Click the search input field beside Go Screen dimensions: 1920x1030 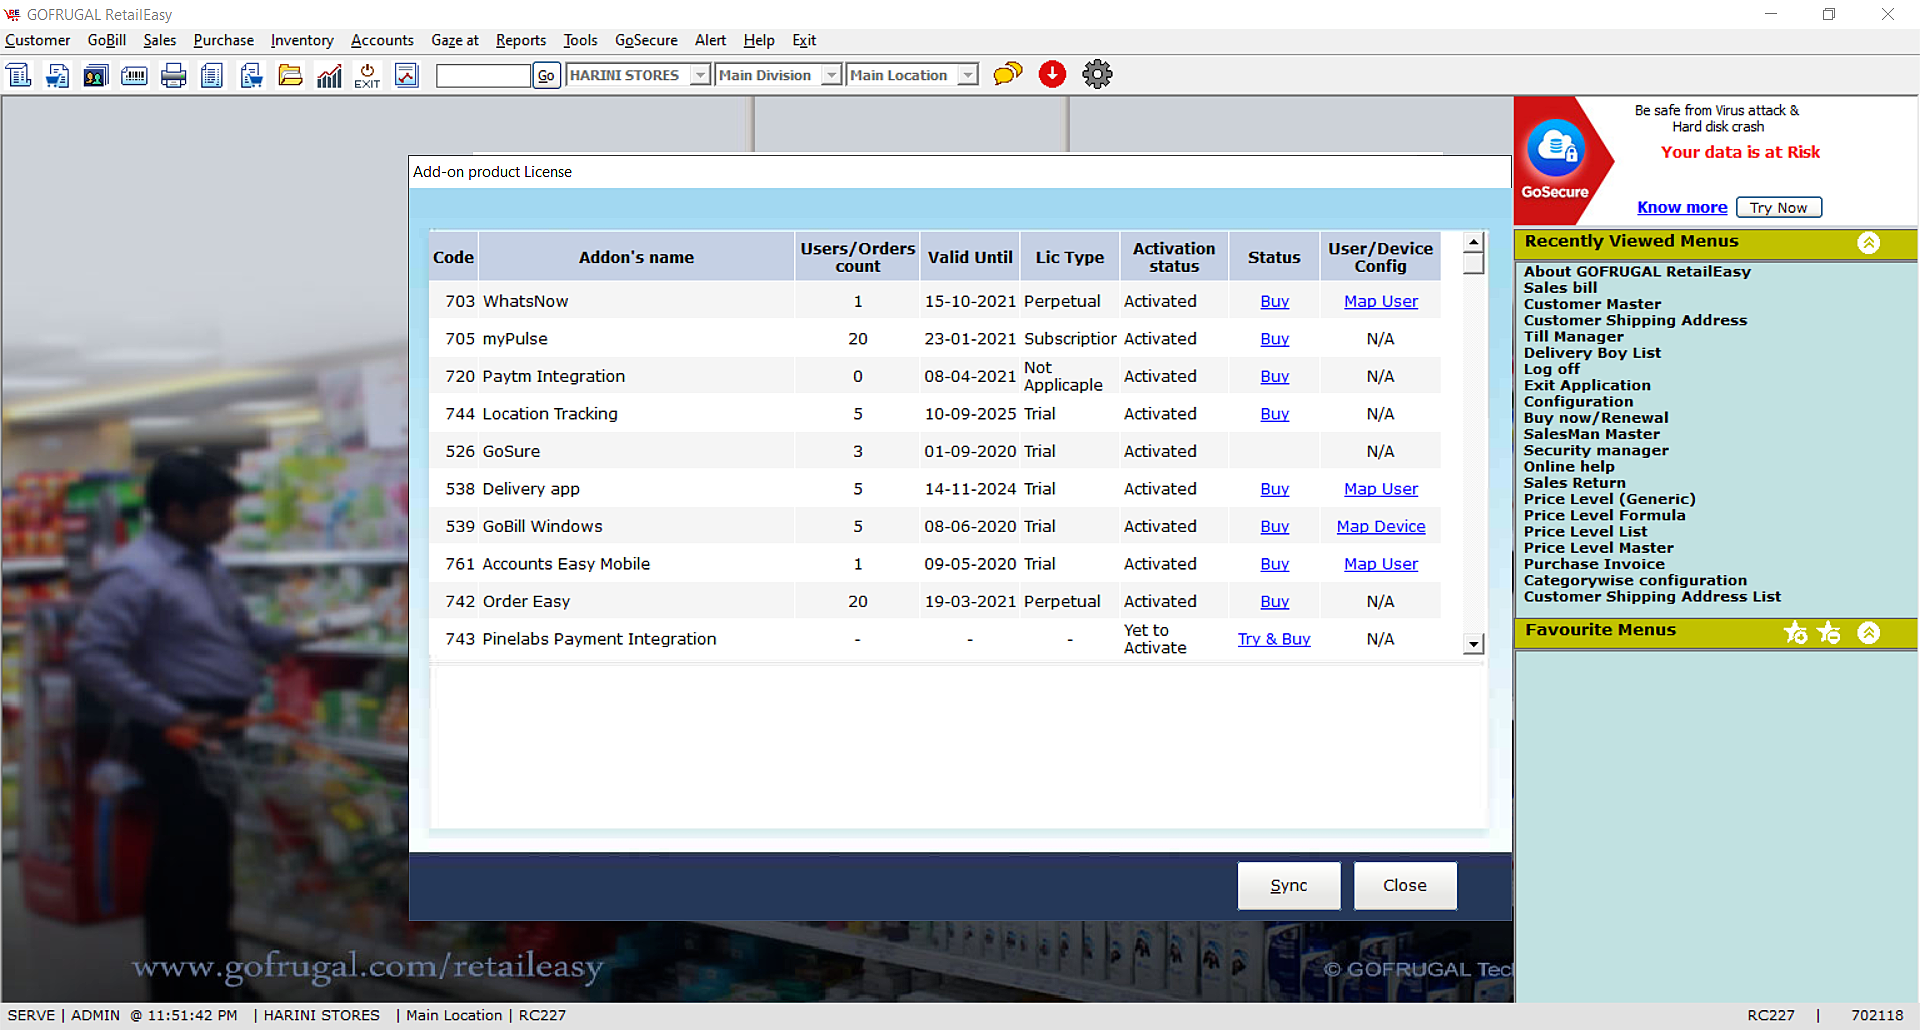[x=483, y=75]
